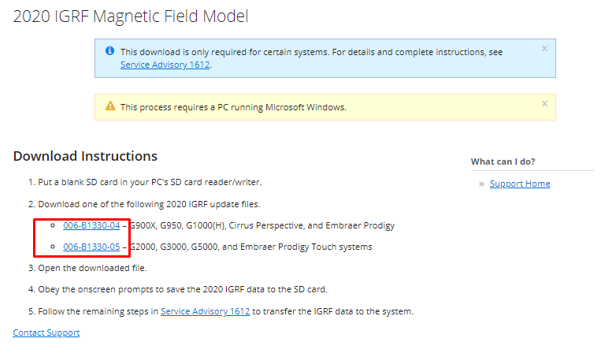
Task: Click the Download Instructions heading
Action: [x=85, y=156]
